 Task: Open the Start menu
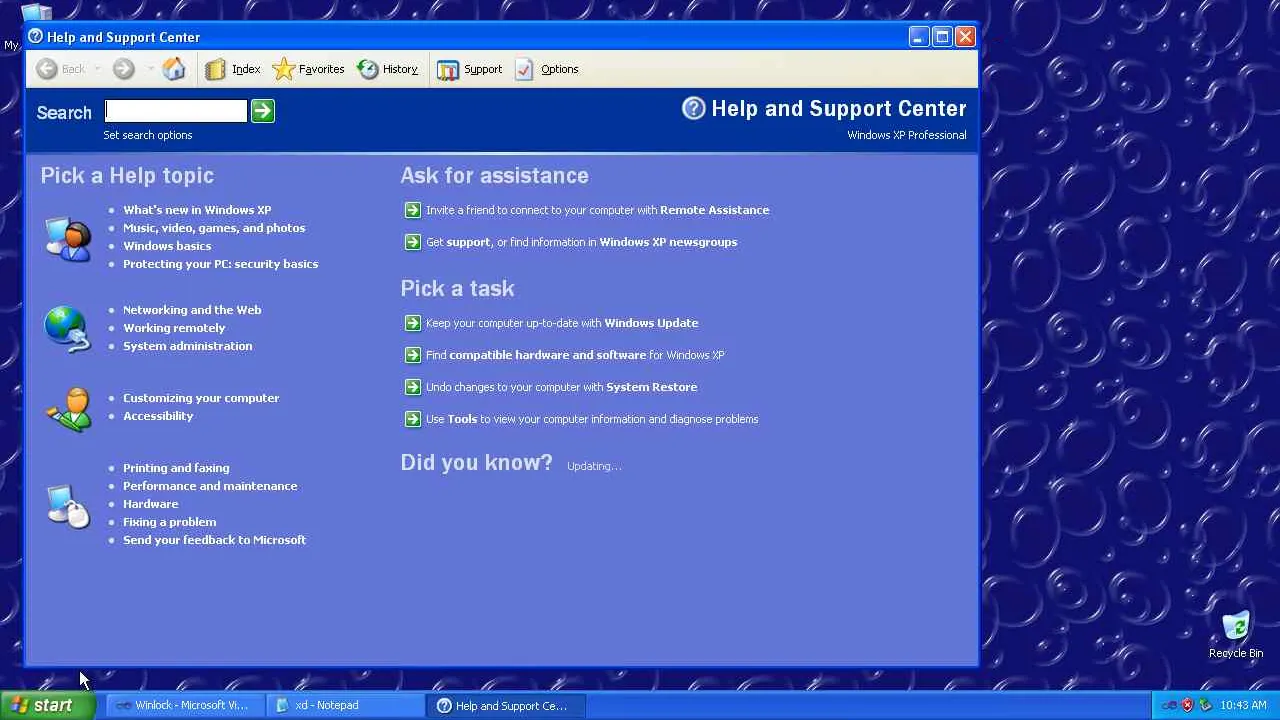pyautogui.click(x=48, y=705)
